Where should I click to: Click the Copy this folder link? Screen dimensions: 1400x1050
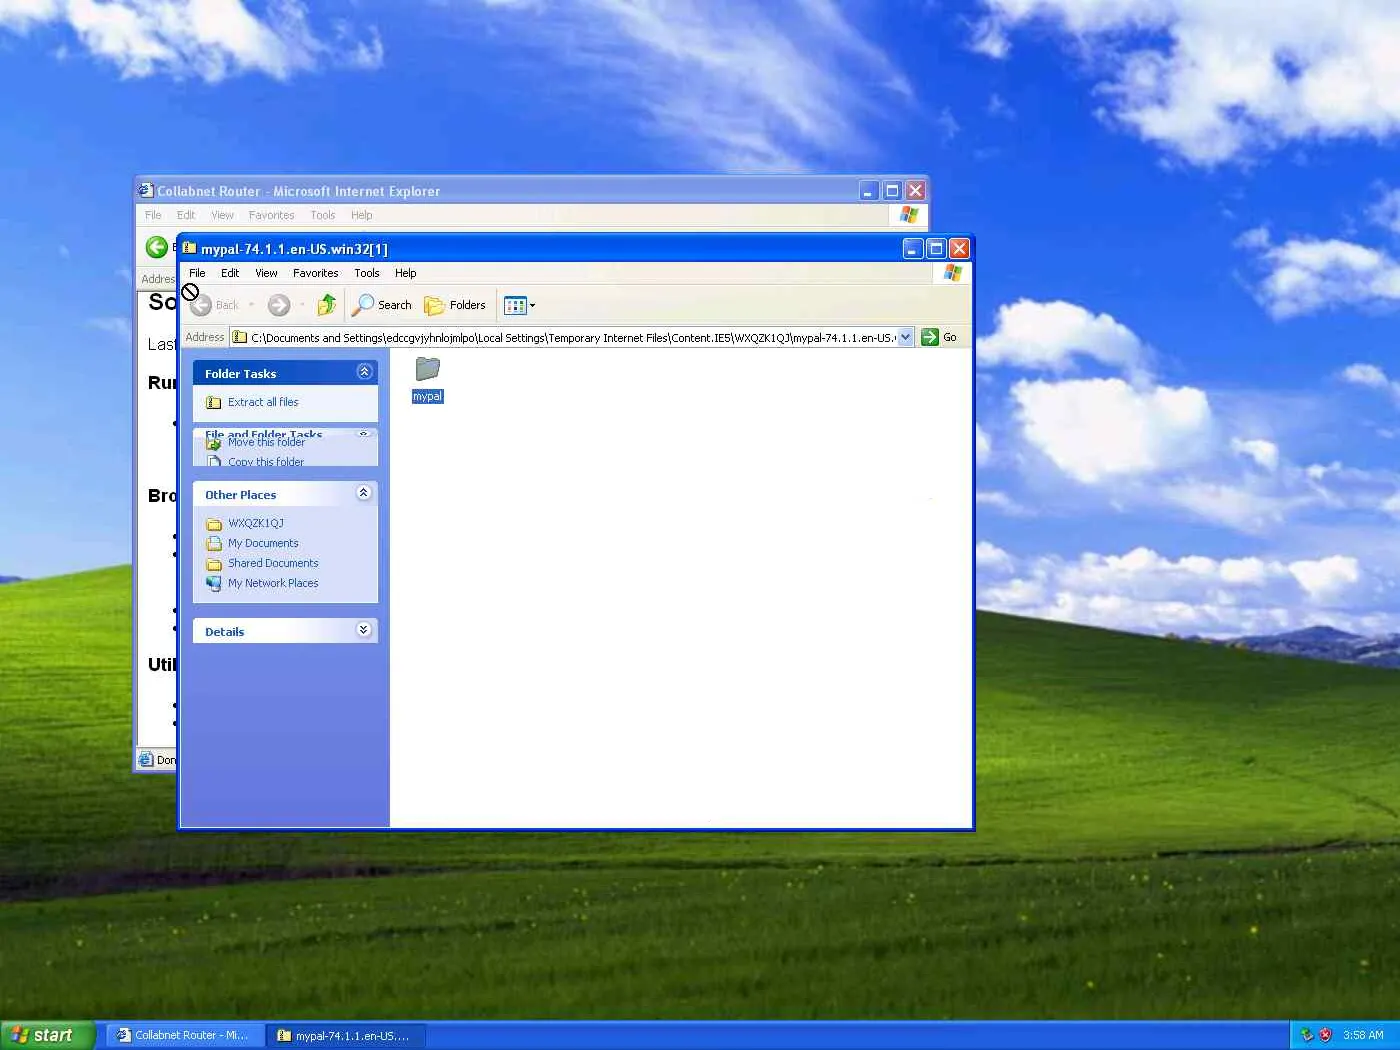coord(266,461)
